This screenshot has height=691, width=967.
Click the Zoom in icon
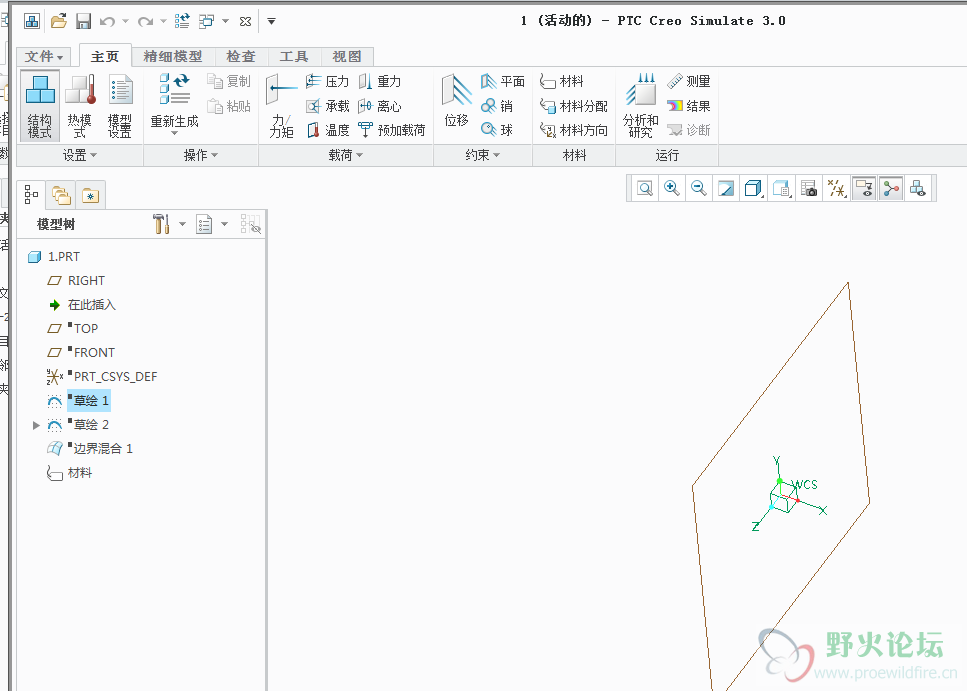click(672, 188)
